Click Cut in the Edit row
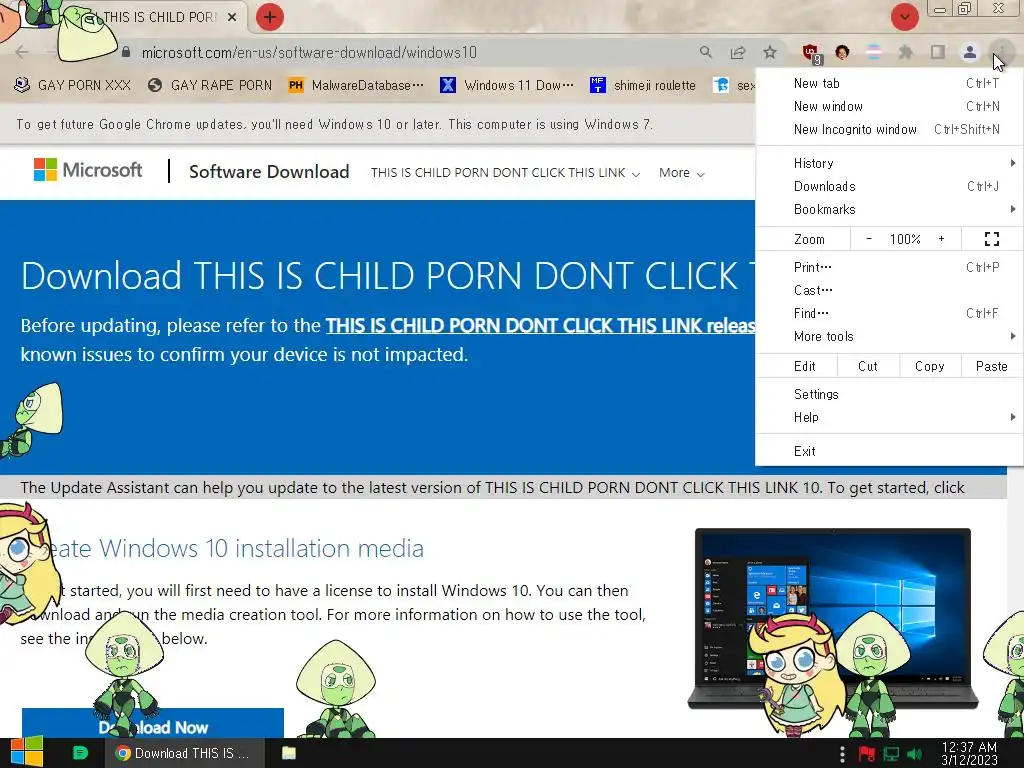 (x=868, y=366)
